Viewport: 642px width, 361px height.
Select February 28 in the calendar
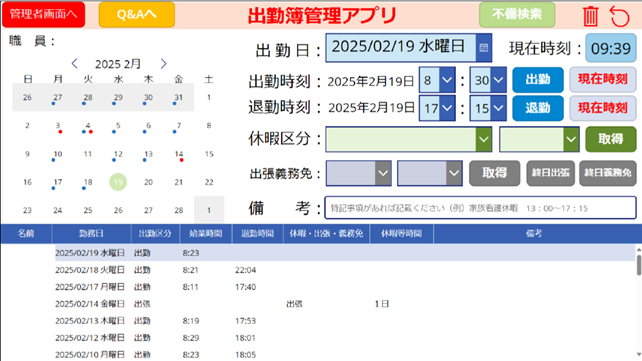[179, 210]
